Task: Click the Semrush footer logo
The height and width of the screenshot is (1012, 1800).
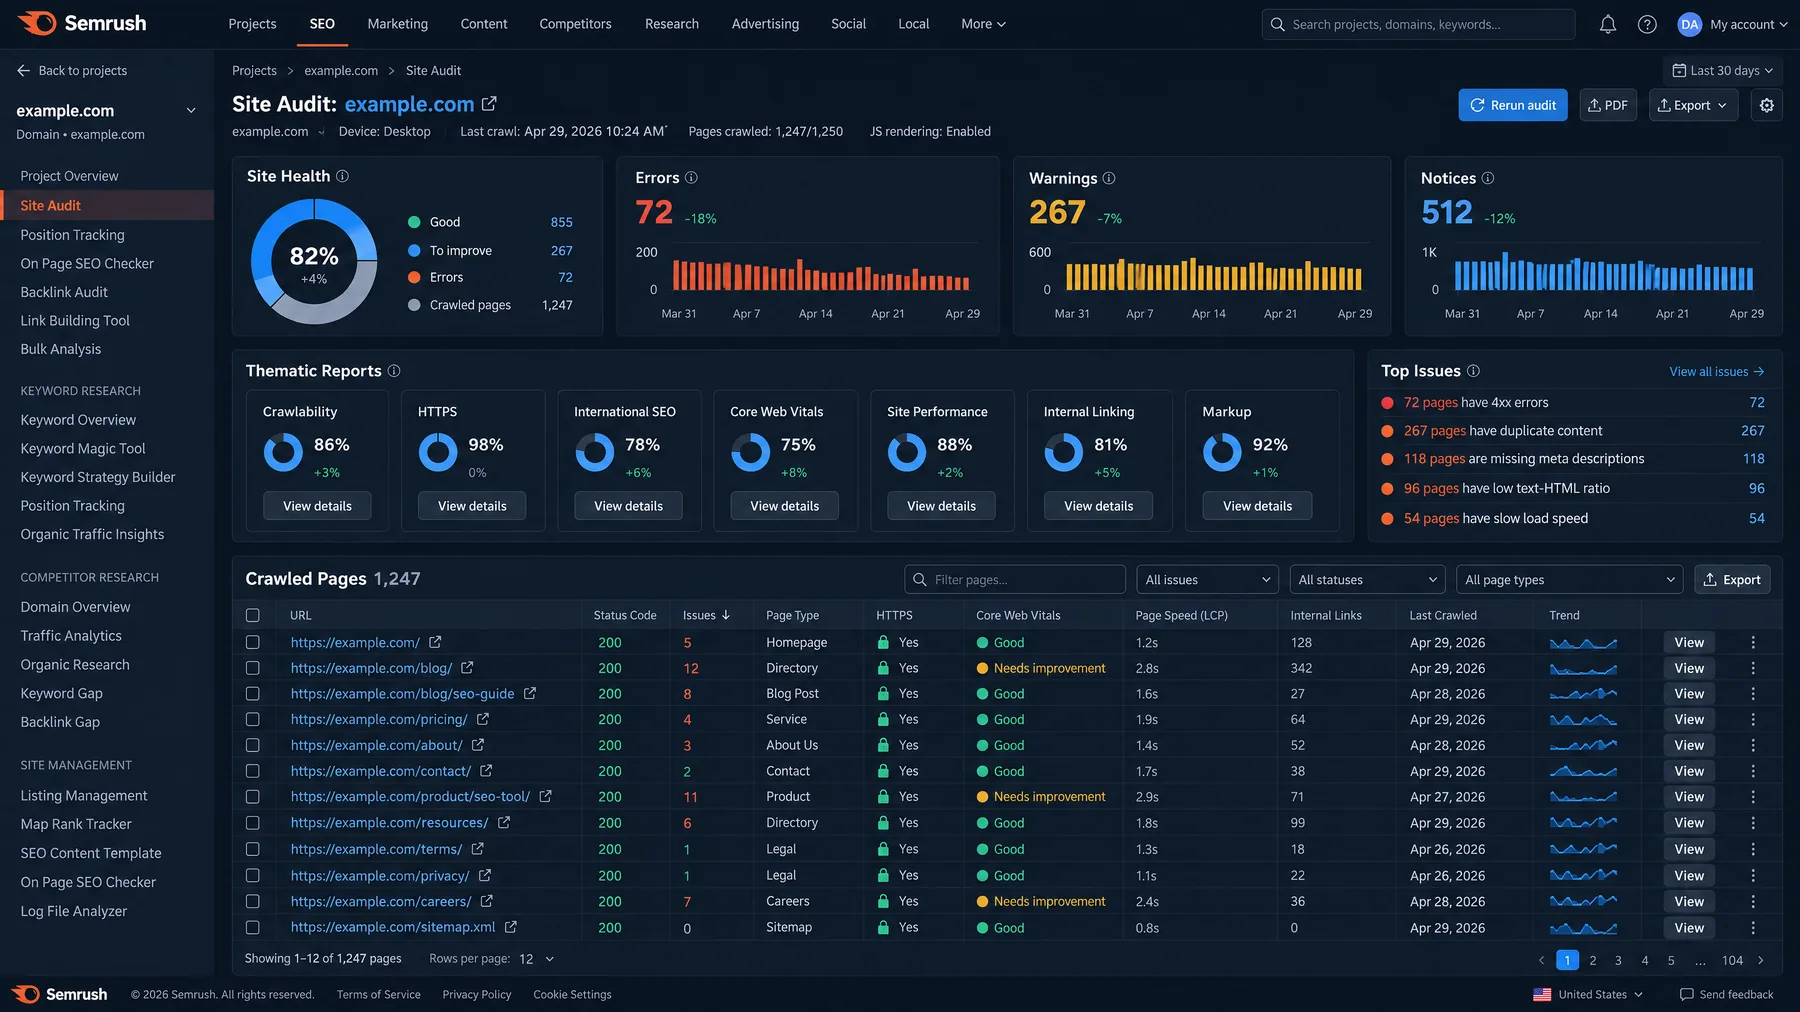Action: 60,994
